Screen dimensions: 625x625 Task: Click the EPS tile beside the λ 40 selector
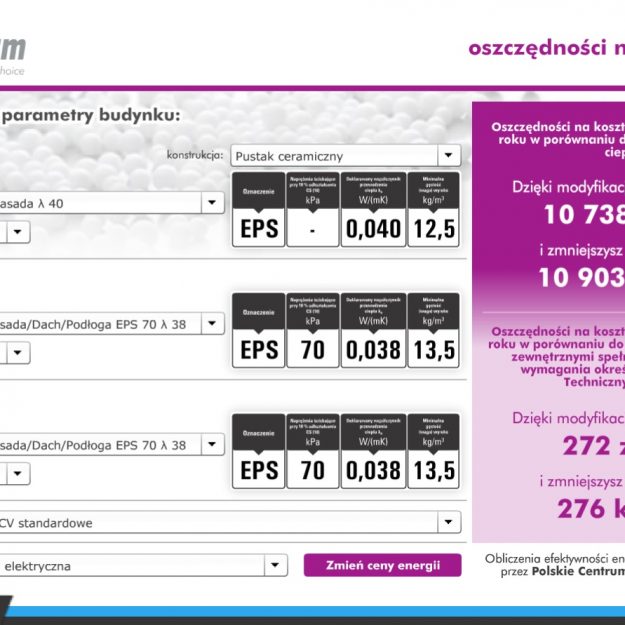pos(258,210)
